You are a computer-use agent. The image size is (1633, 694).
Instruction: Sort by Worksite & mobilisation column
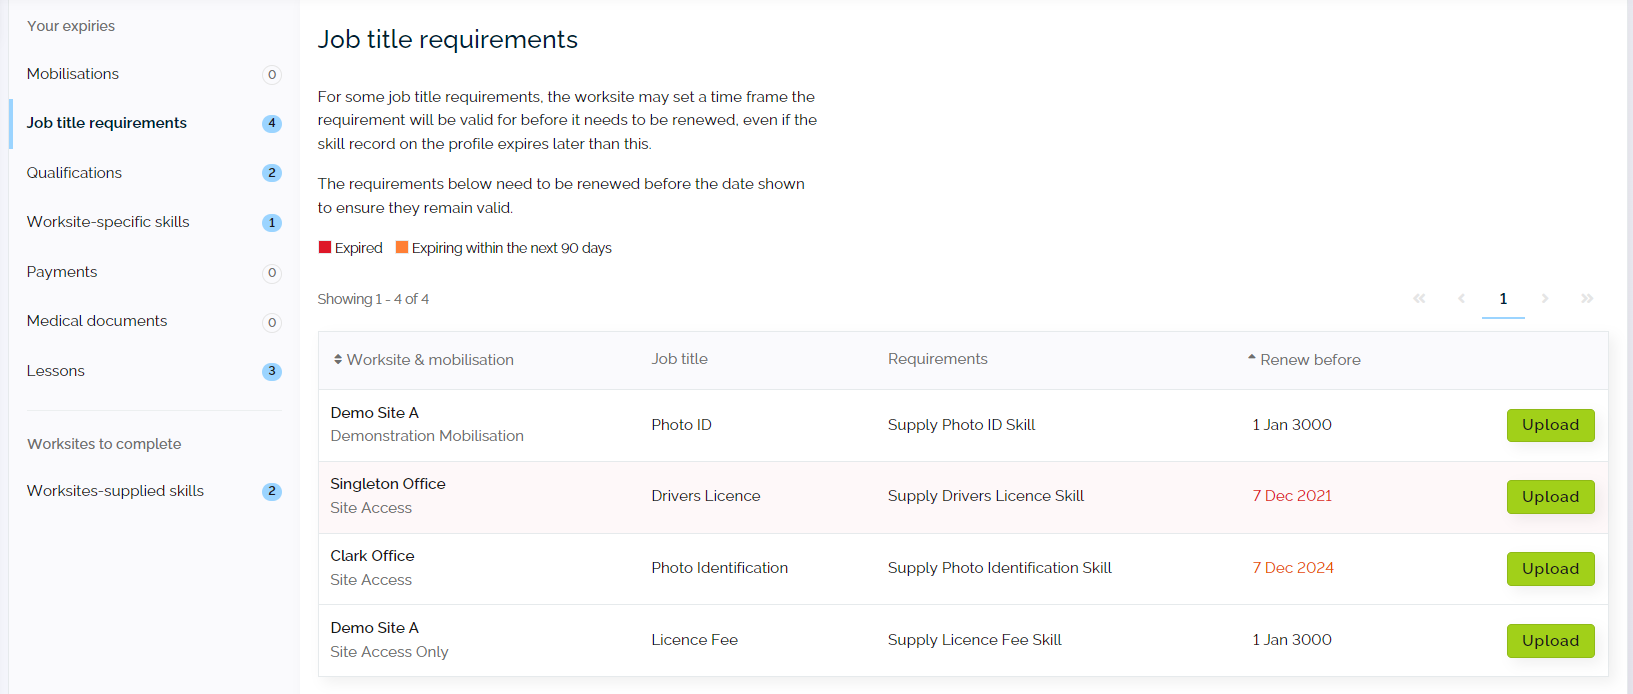pyautogui.click(x=423, y=360)
